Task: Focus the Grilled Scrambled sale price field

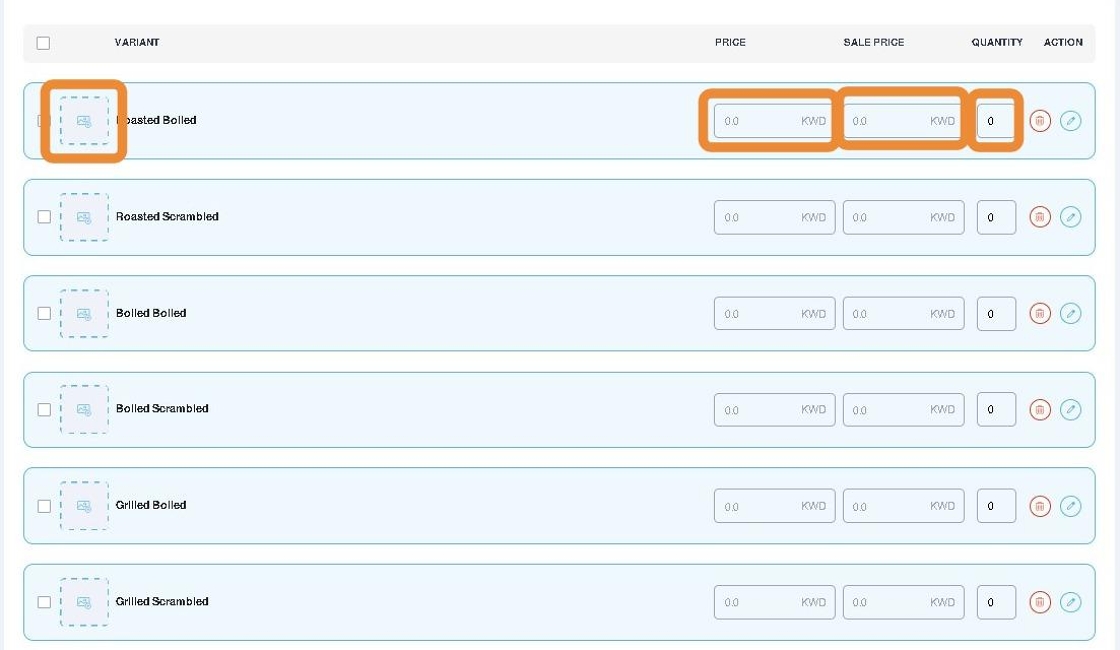Action: pos(904,602)
